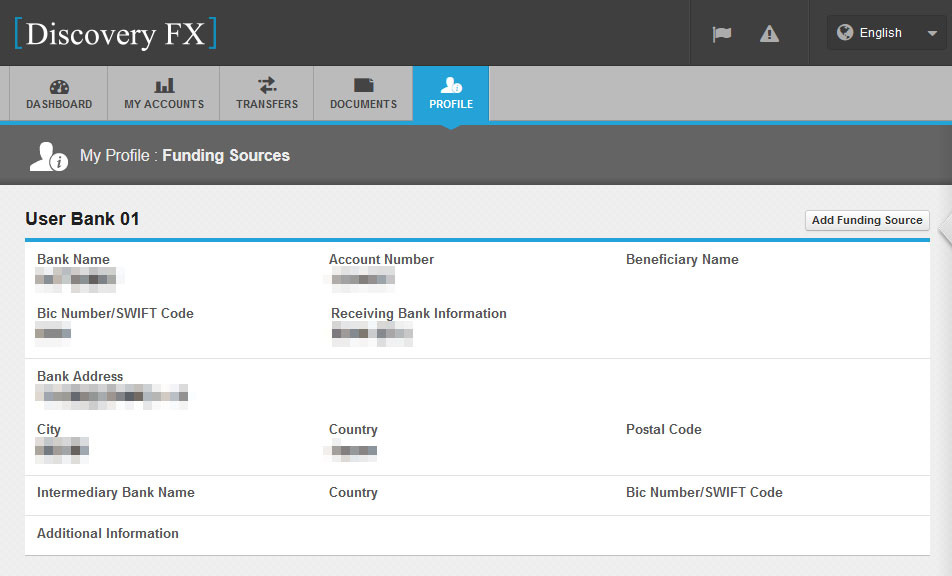Open the warning alerts triangle icon

coord(769,33)
